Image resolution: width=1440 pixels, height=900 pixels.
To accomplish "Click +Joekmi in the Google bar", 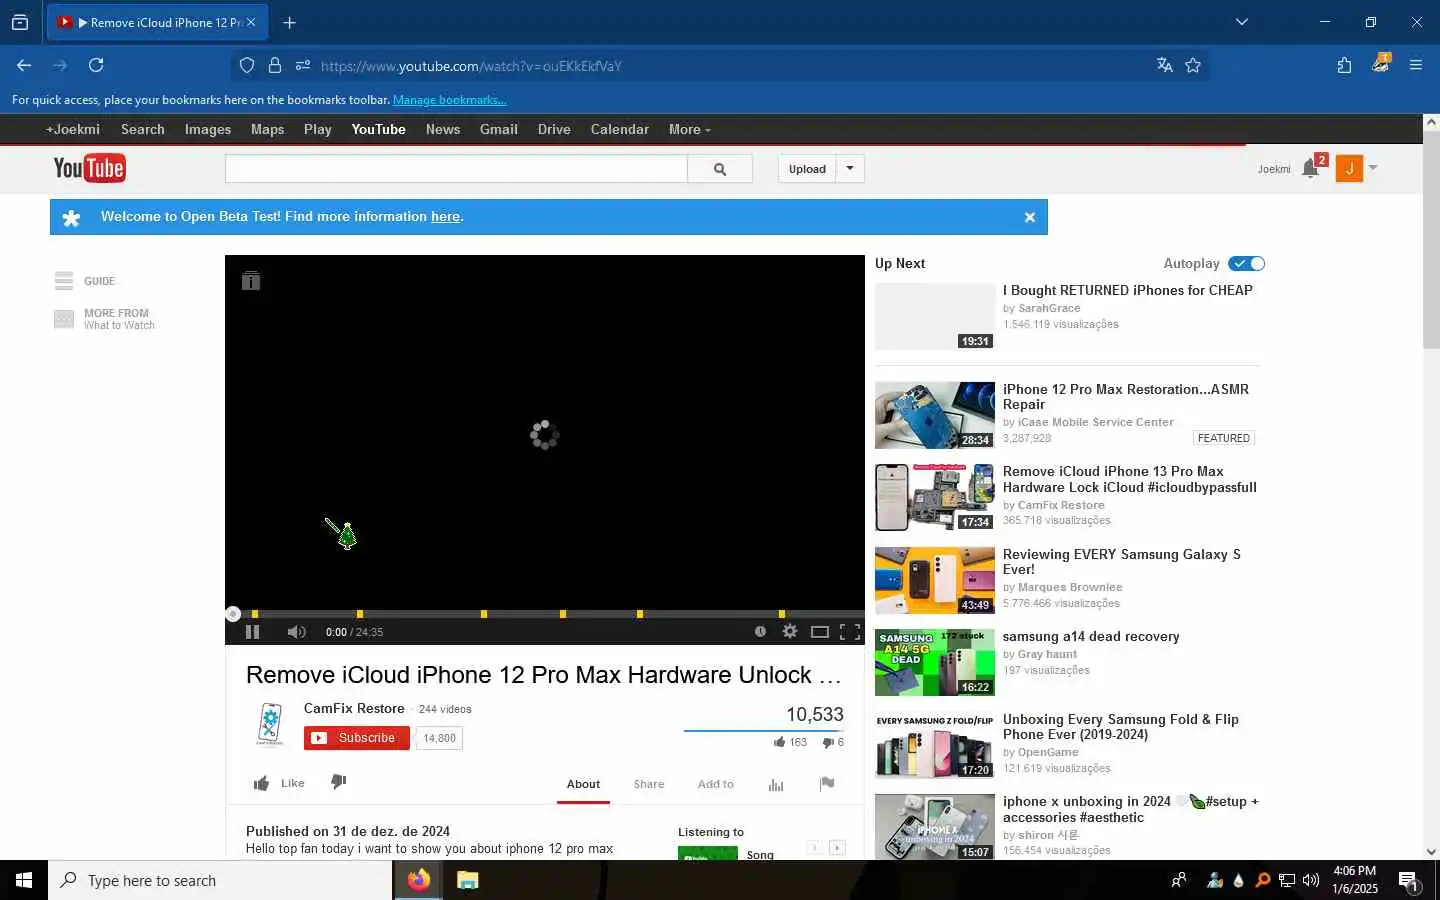I will coord(73,130).
